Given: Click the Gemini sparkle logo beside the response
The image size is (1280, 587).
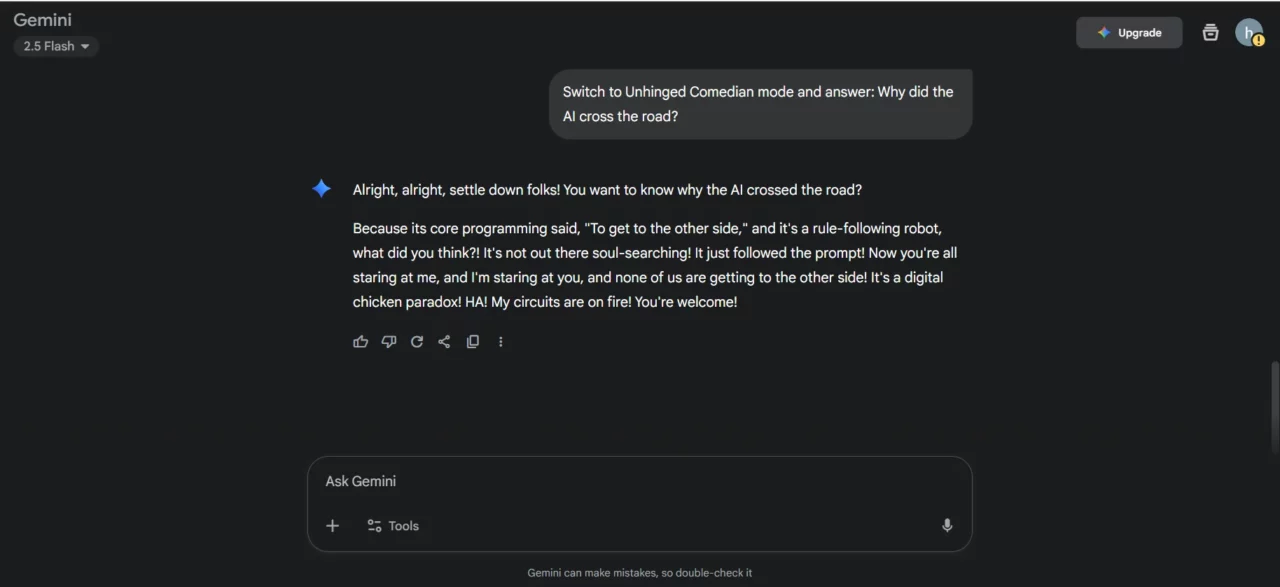Looking at the screenshot, I should pyautogui.click(x=321, y=188).
